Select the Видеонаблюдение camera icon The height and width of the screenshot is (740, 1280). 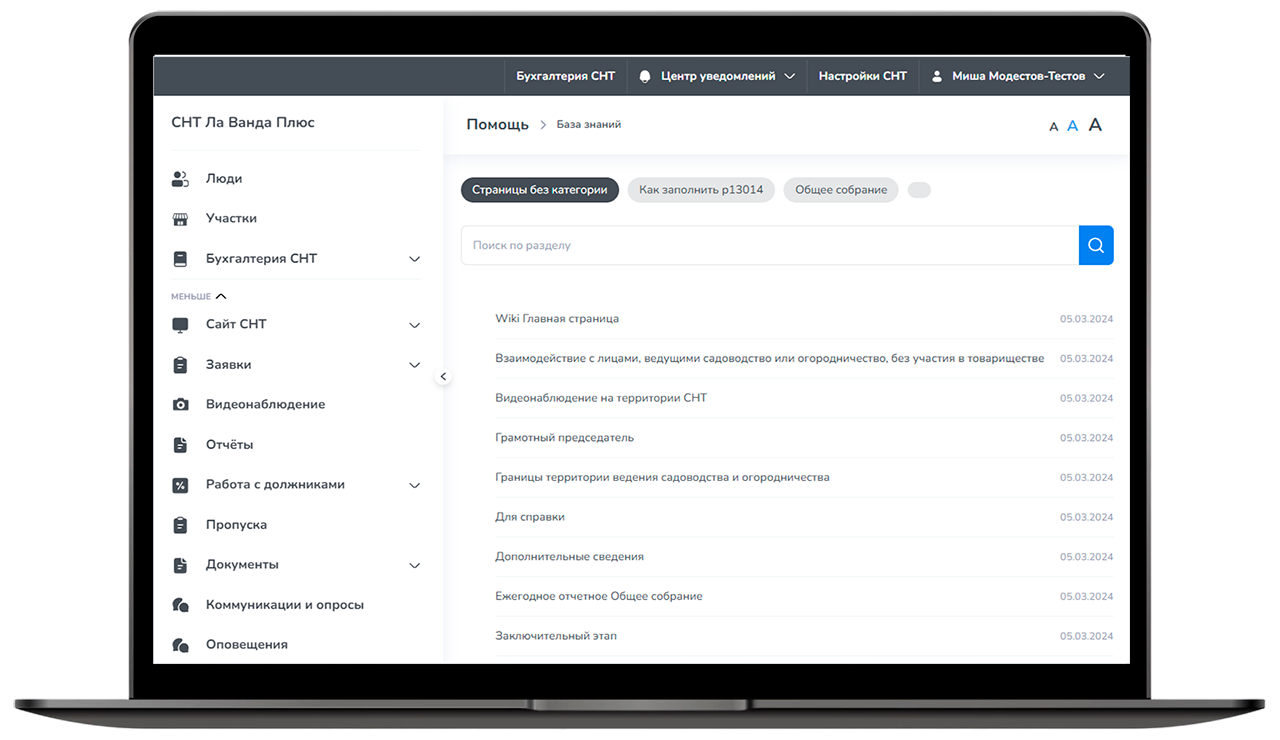click(x=180, y=405)
